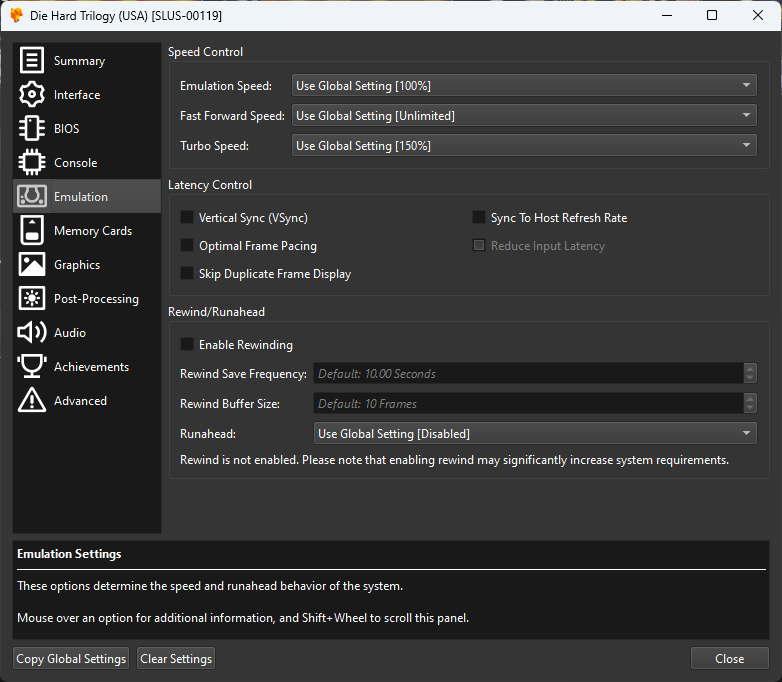Toggle Optimal Frame Pacing
The image size is (782, 682).
point(187,245)
